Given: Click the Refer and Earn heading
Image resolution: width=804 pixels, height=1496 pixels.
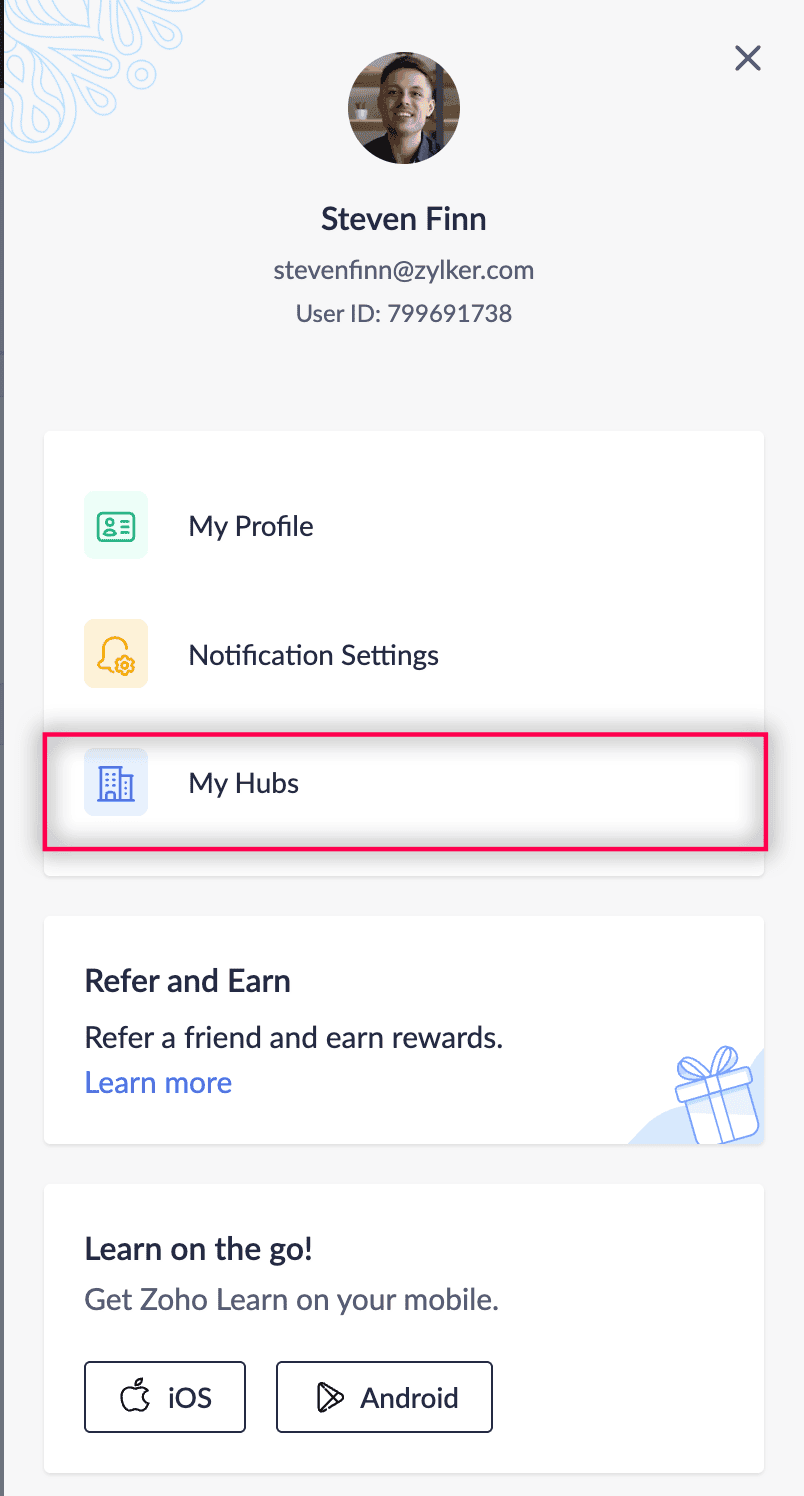Looking at the screenshot, I should click(x=188, y=980).
